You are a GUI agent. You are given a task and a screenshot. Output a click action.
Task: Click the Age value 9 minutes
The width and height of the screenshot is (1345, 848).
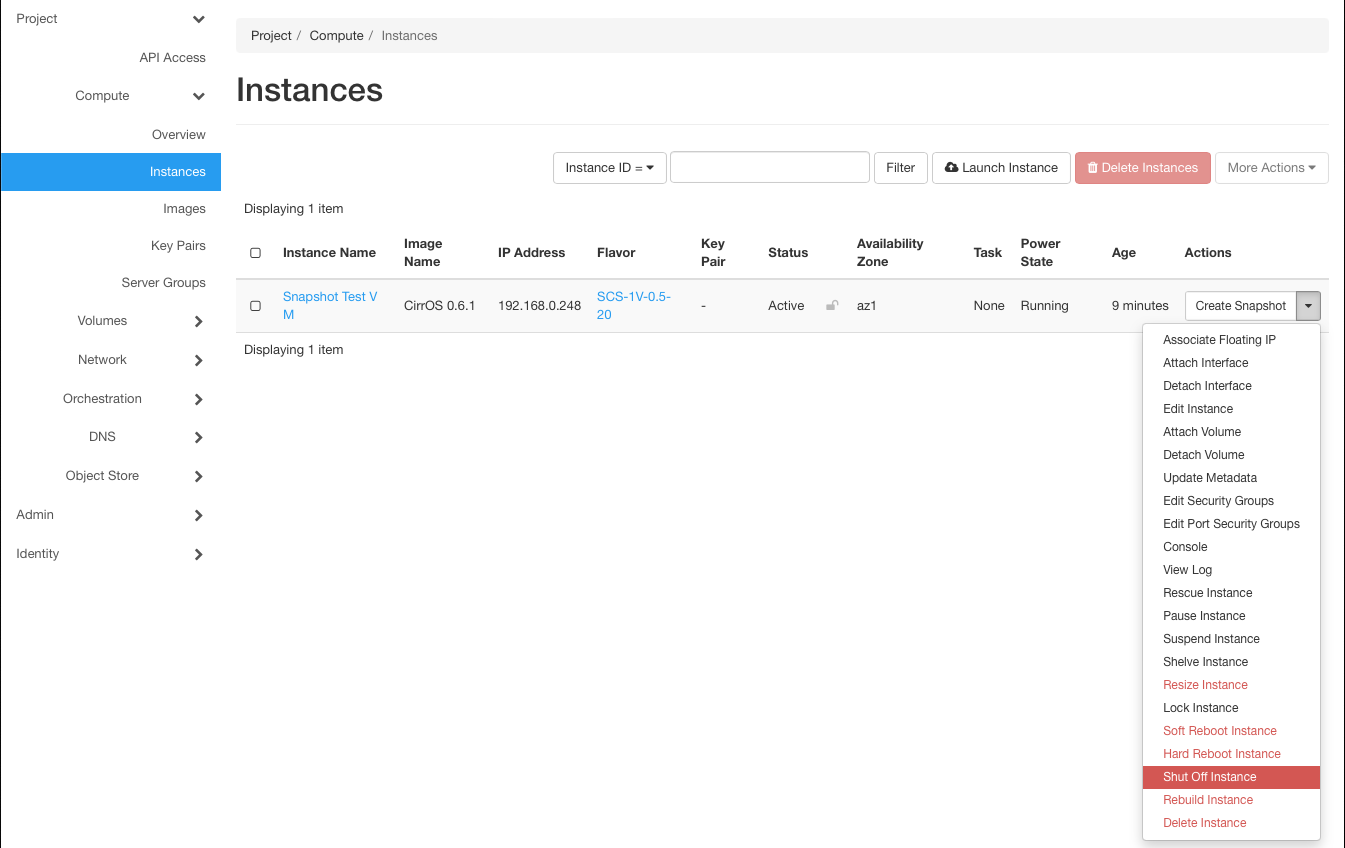[1140, 306]
